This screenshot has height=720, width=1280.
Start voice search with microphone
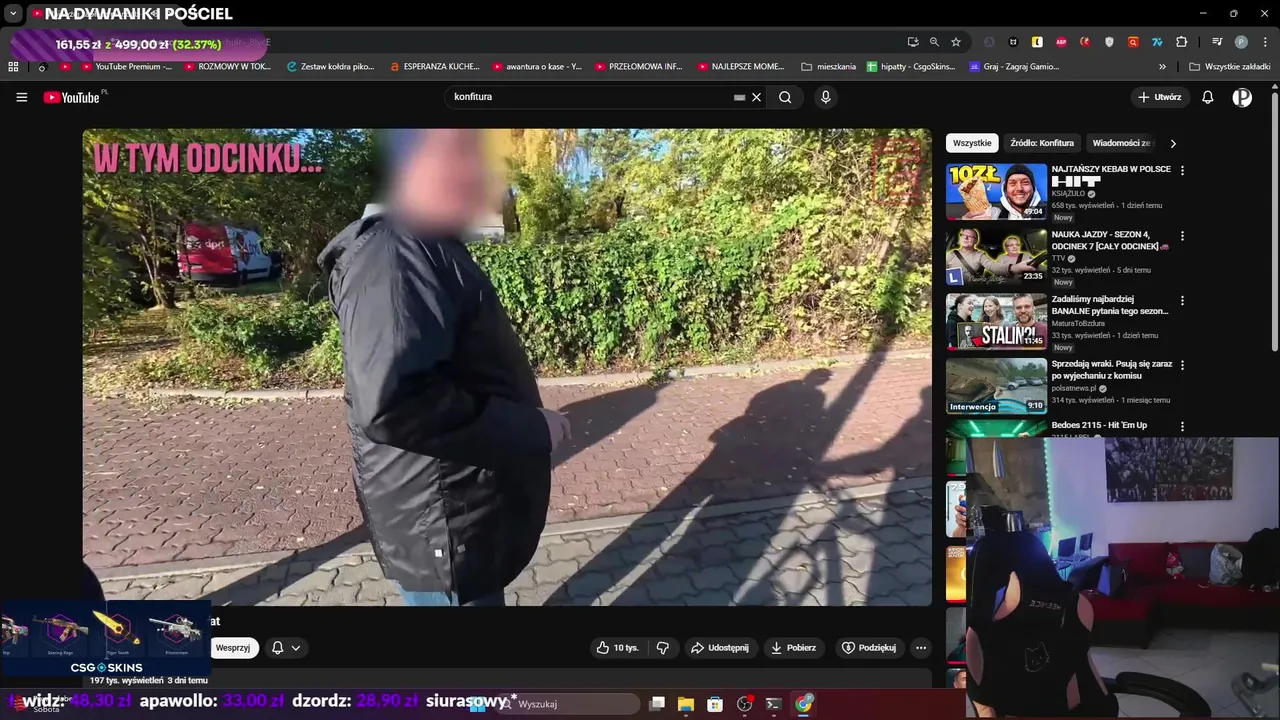tap(825, 97)
